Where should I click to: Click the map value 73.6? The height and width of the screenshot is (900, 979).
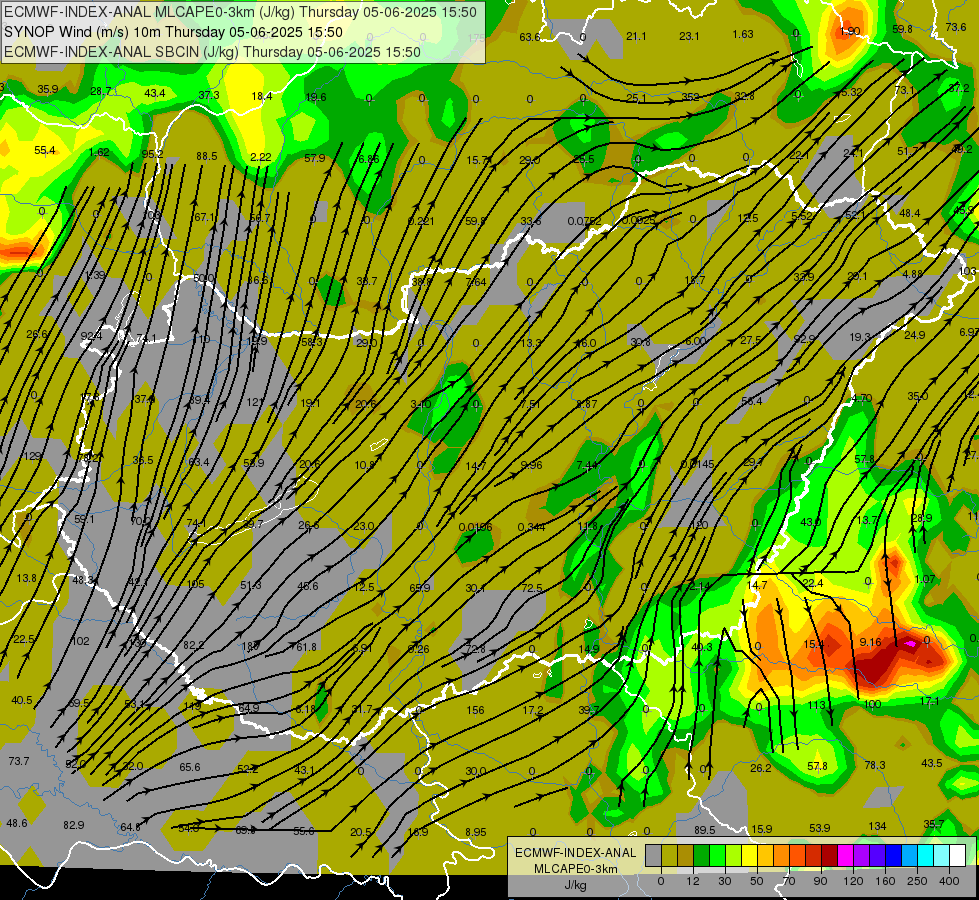pos(956,27)
